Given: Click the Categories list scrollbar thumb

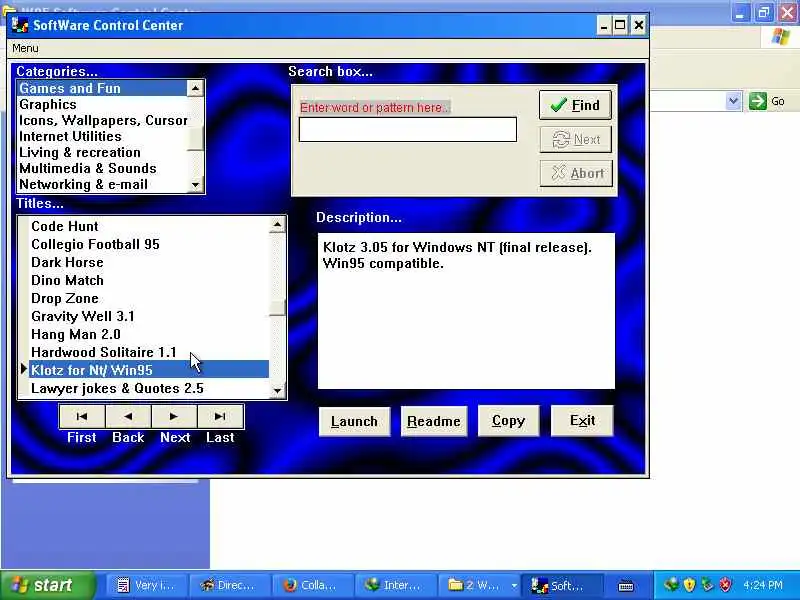Looking at the screenshot, I should pos(195,139).
